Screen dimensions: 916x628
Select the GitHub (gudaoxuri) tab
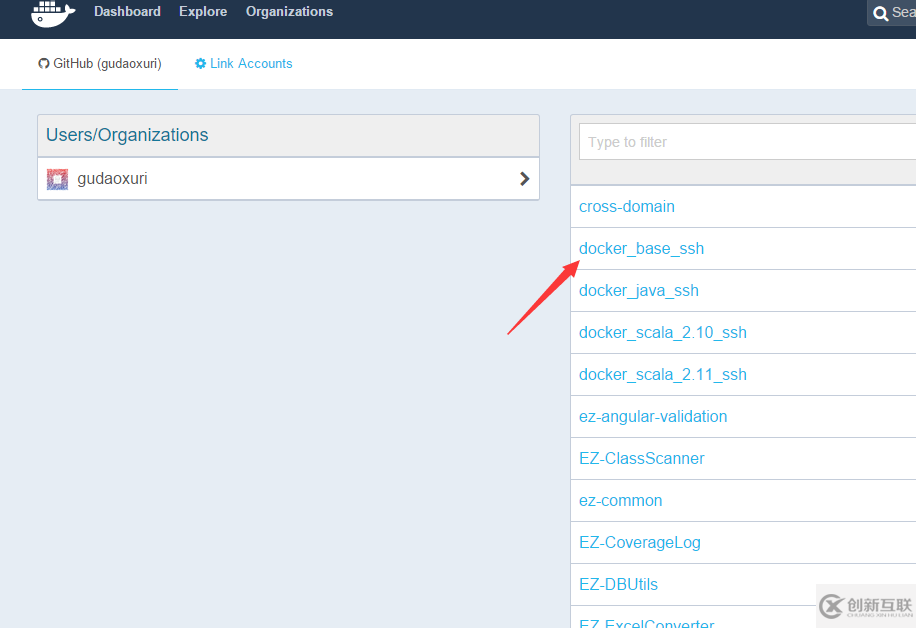[x=100, y=64]
